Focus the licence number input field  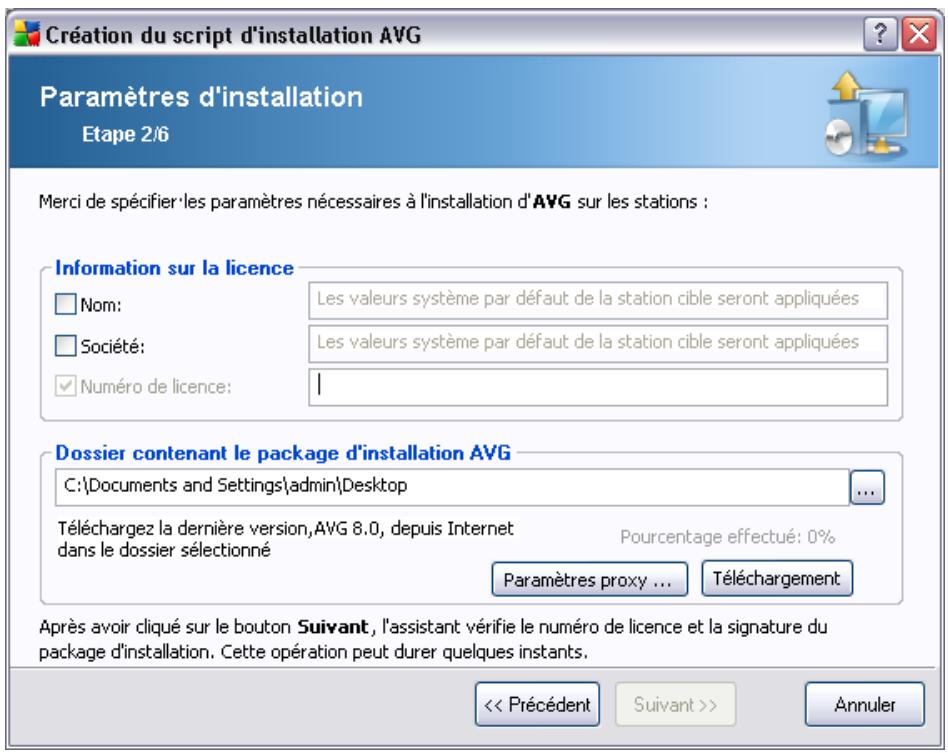[x=598, y=387]
